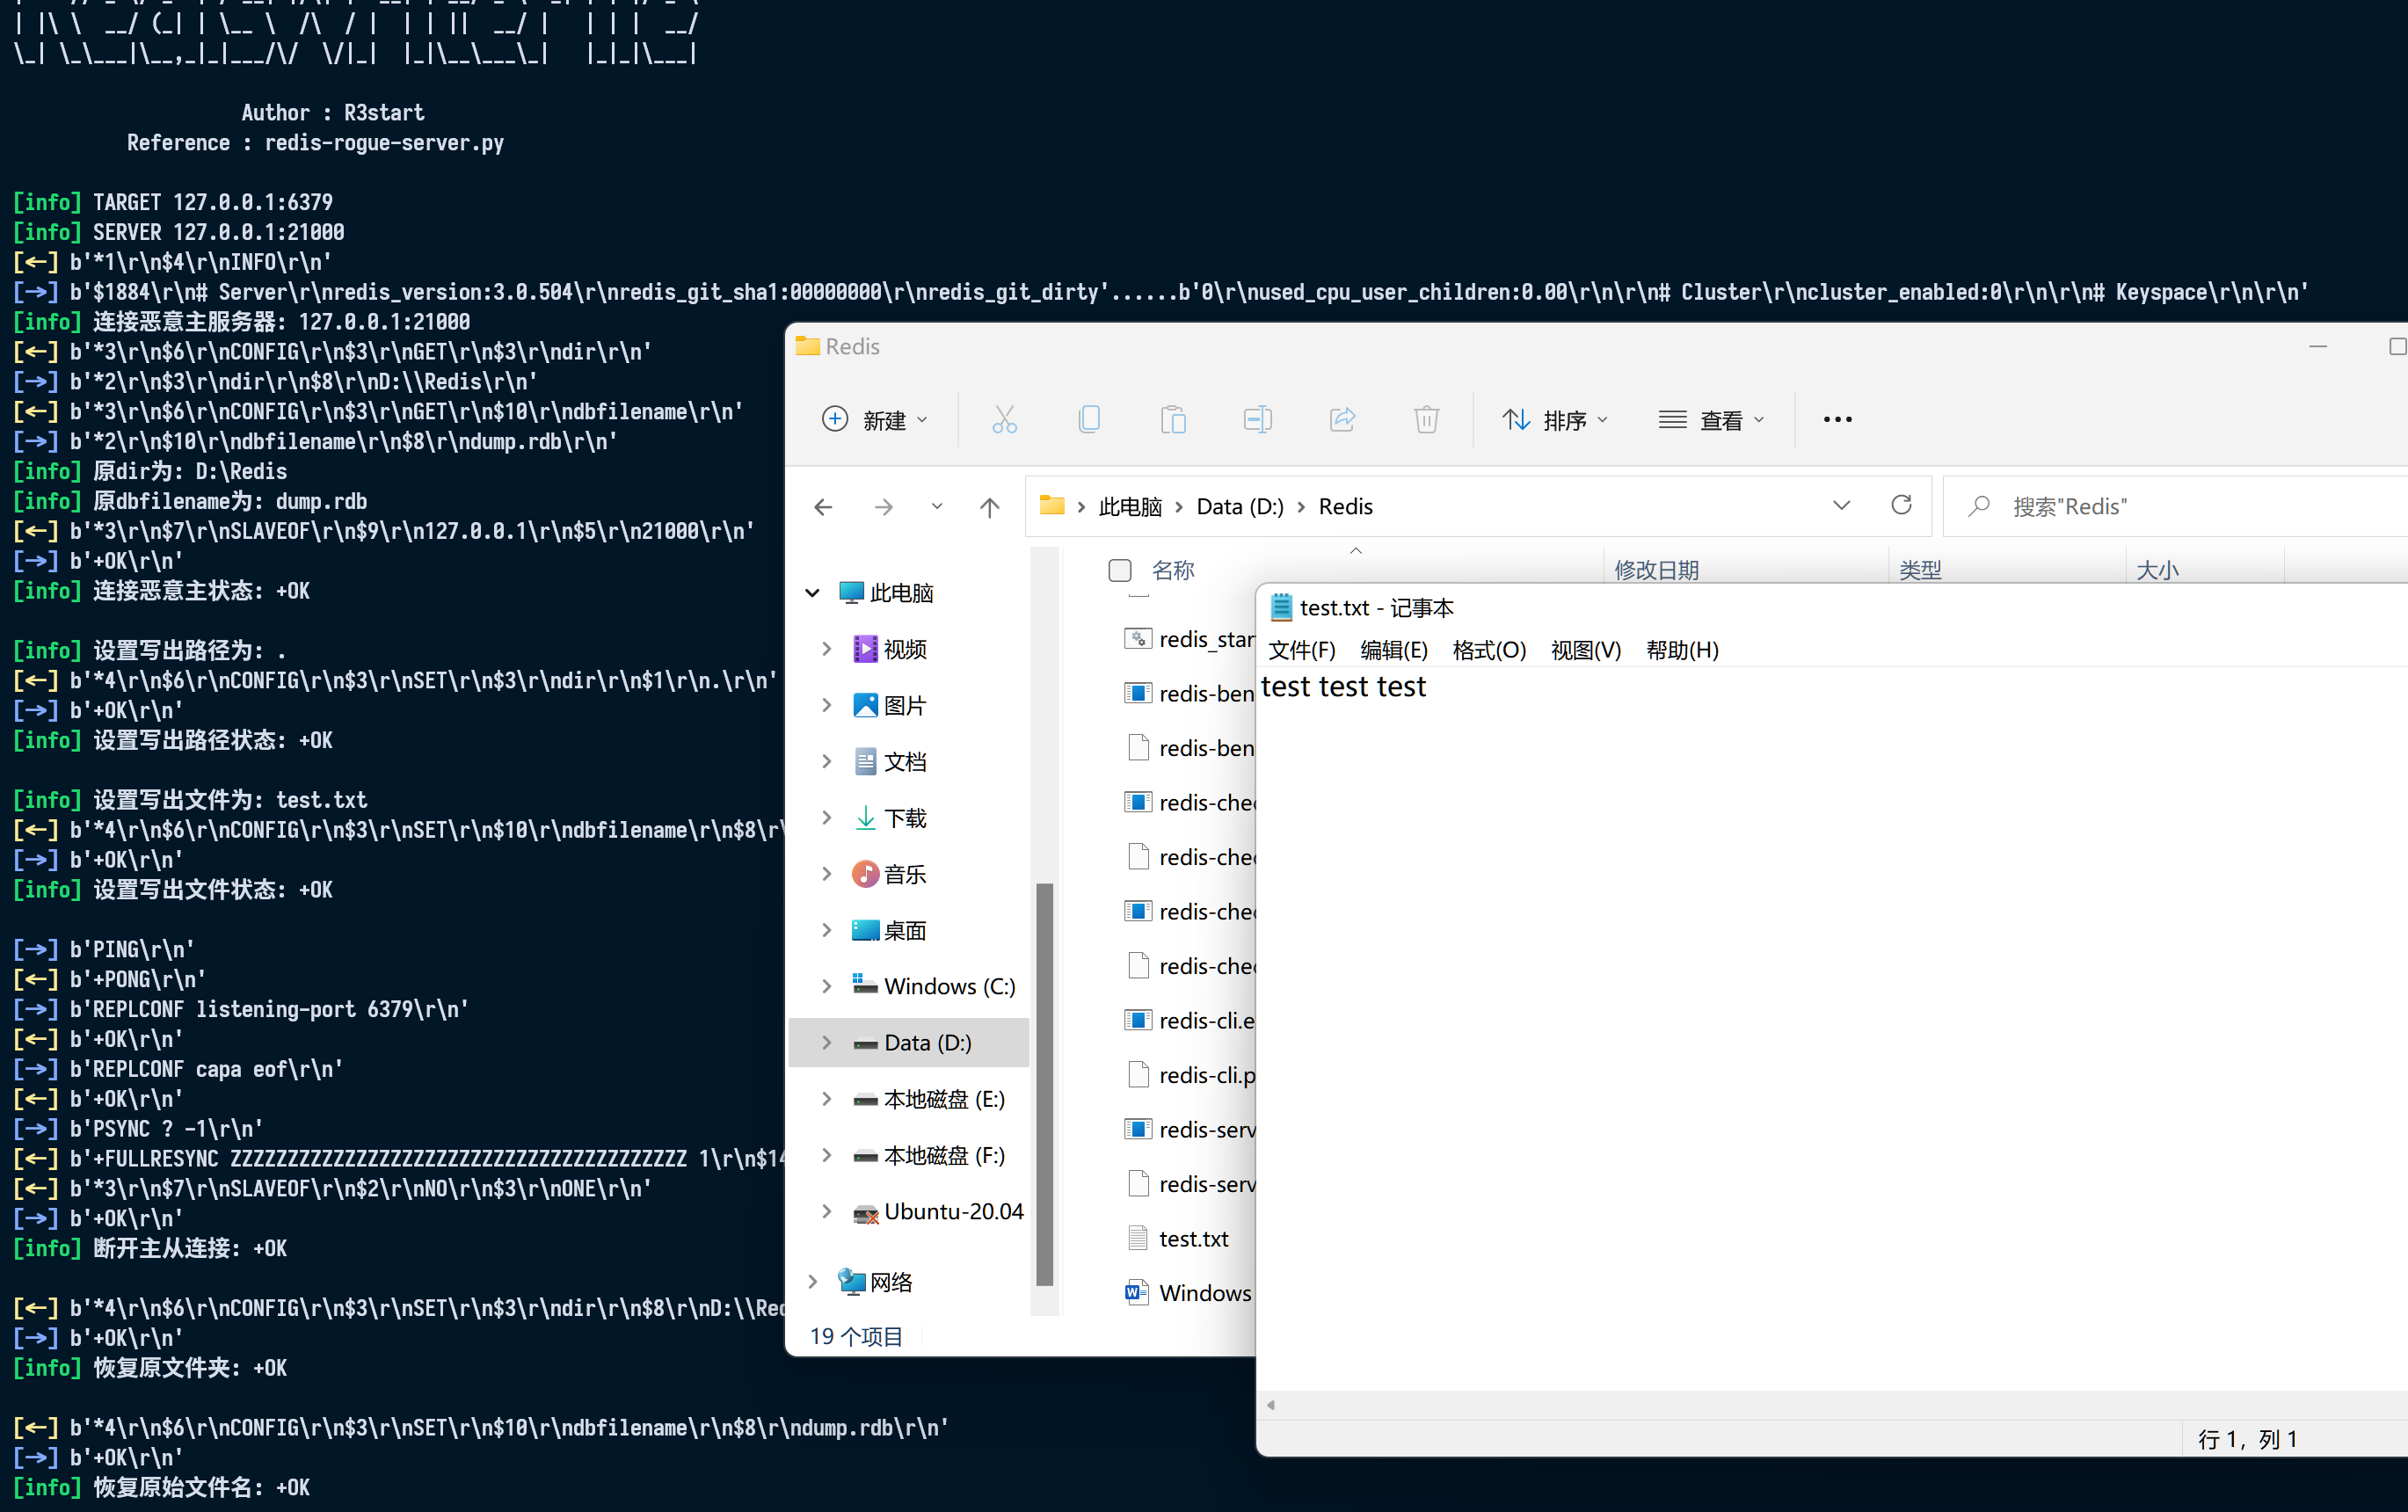Expand the Ubuntu-20.04 drive in sidebar
This screenshot has width=2408, height=1512.
pyautogui.click(x=826, y=1211)
